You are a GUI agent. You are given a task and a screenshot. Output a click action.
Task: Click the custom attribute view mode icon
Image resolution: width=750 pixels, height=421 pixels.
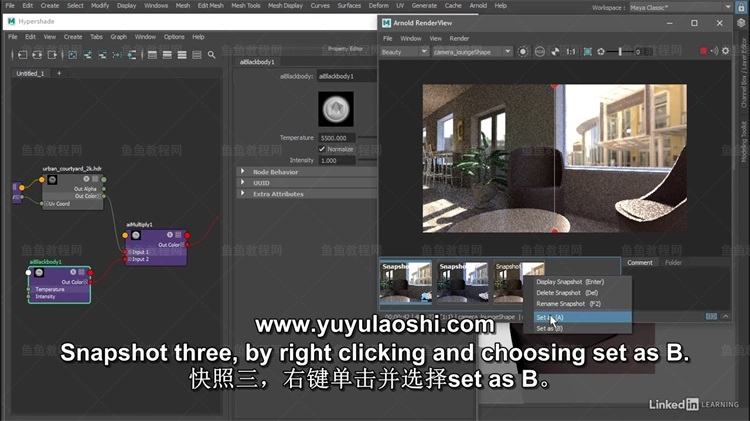[x=197, y=55]
